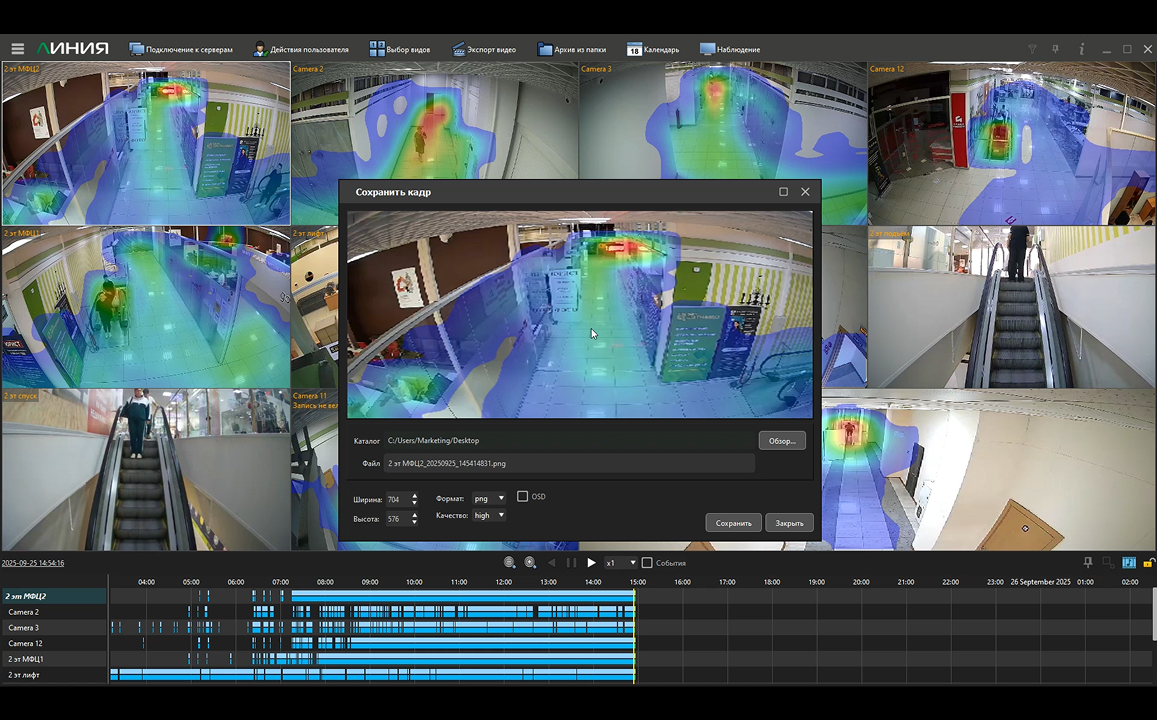The width and height of the screenshot is (1157, 720).
Task: Enable the OSD checkbox
Action: [x=522, y=497]
